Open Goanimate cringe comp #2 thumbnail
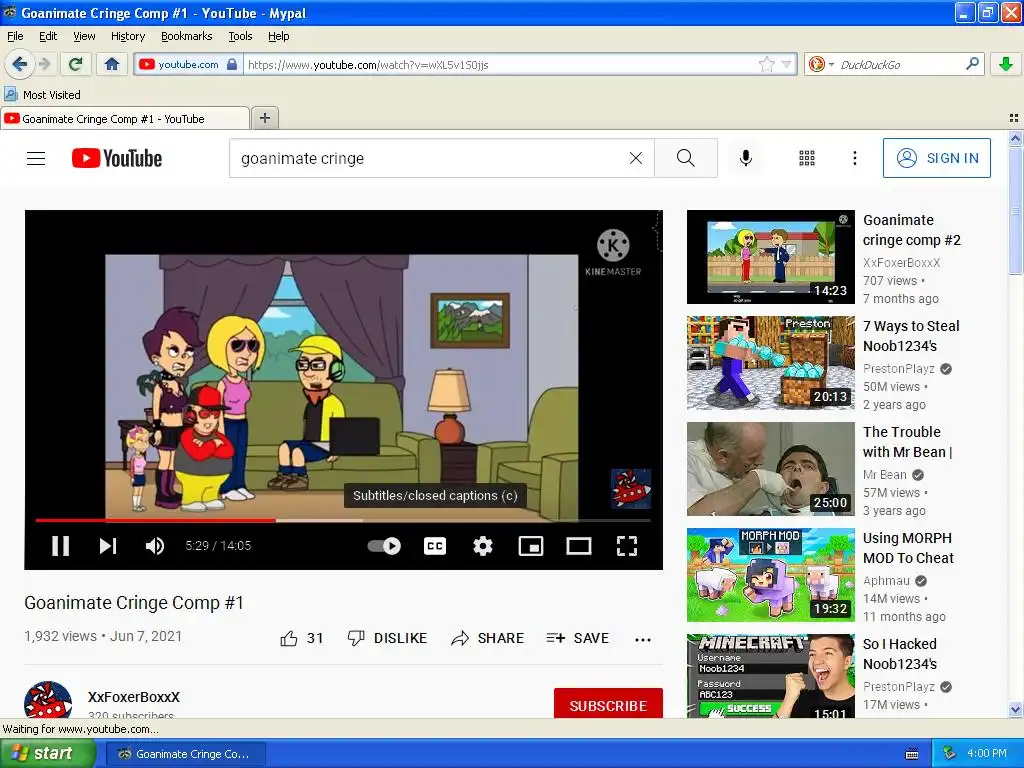The width and height of the screenshot is (1024, 768). 771,257
